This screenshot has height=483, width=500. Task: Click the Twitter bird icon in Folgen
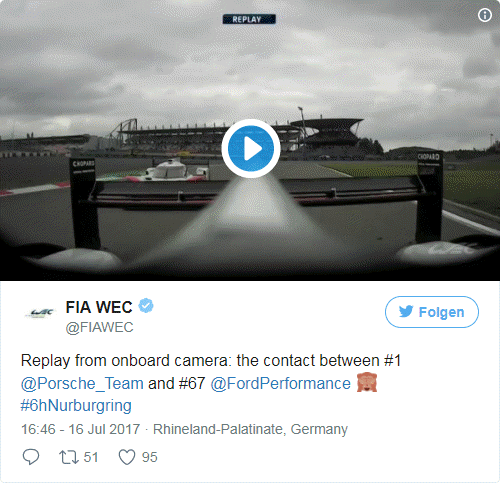tap(406, 312)
